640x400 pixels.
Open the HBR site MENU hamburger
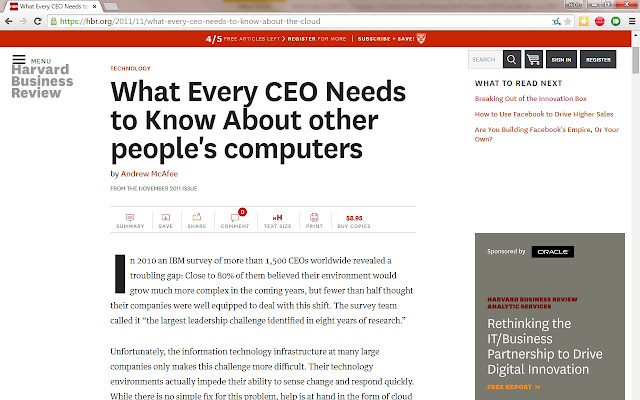point(19,60)
